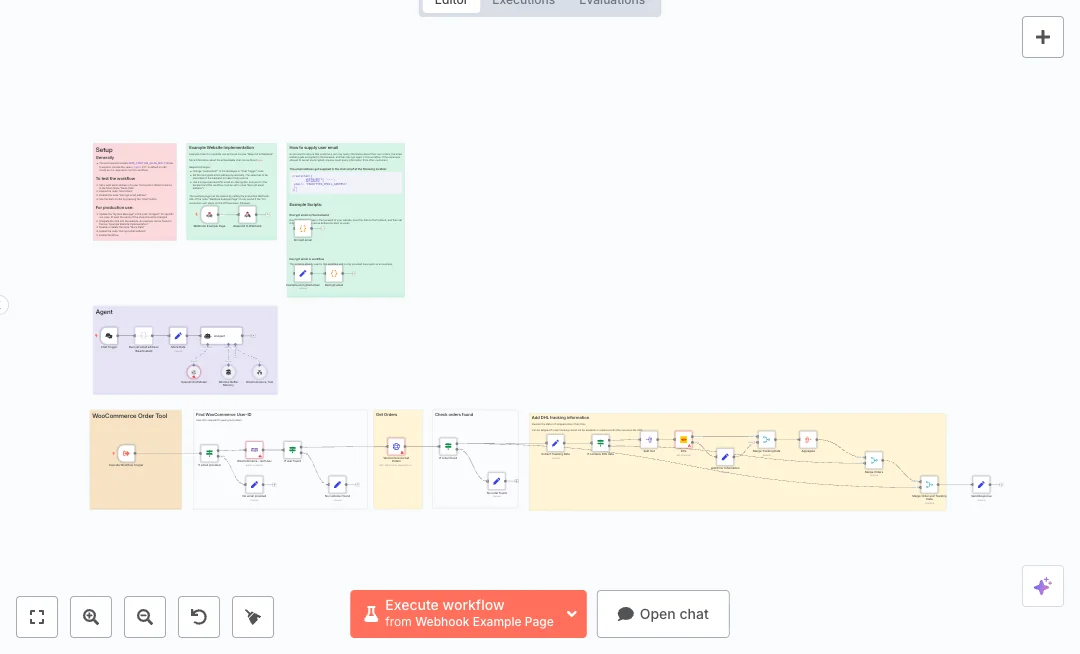
Task: Reset the canvas zoom level
Action: (199, 617)
